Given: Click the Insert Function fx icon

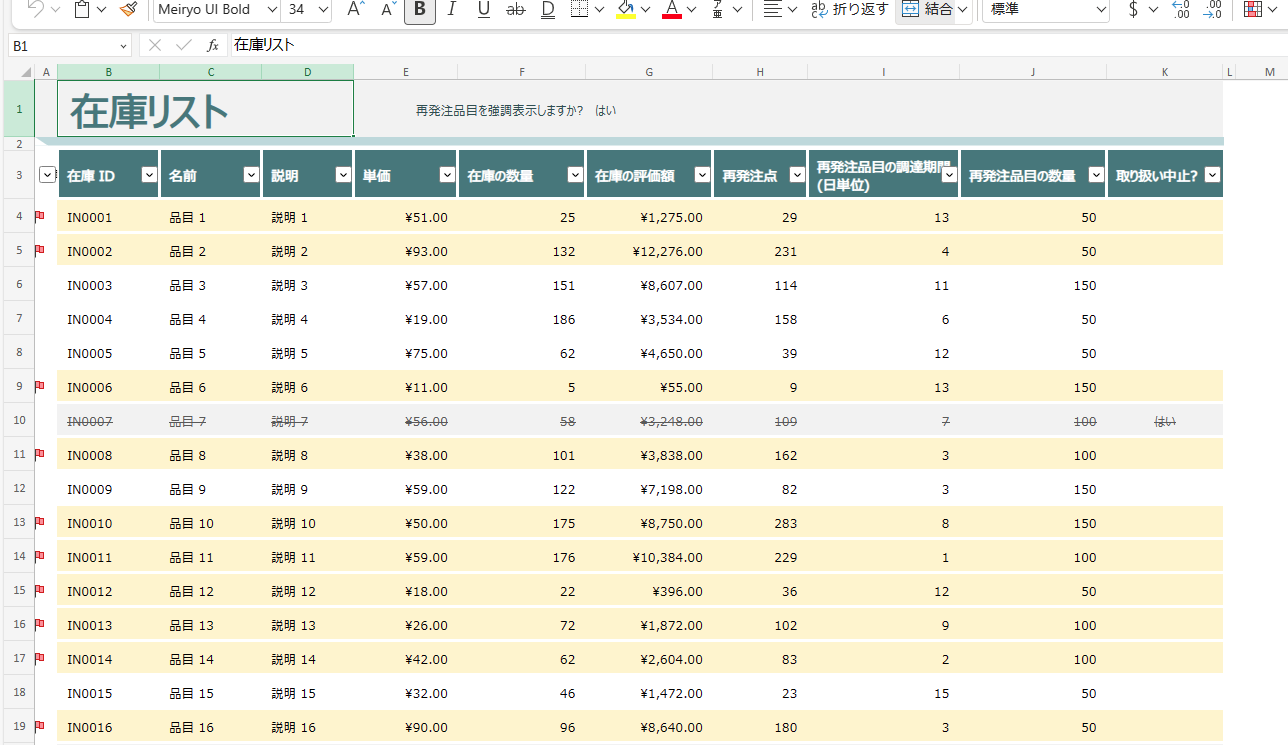Looking at the screenshot, I should tap(213, 46).
